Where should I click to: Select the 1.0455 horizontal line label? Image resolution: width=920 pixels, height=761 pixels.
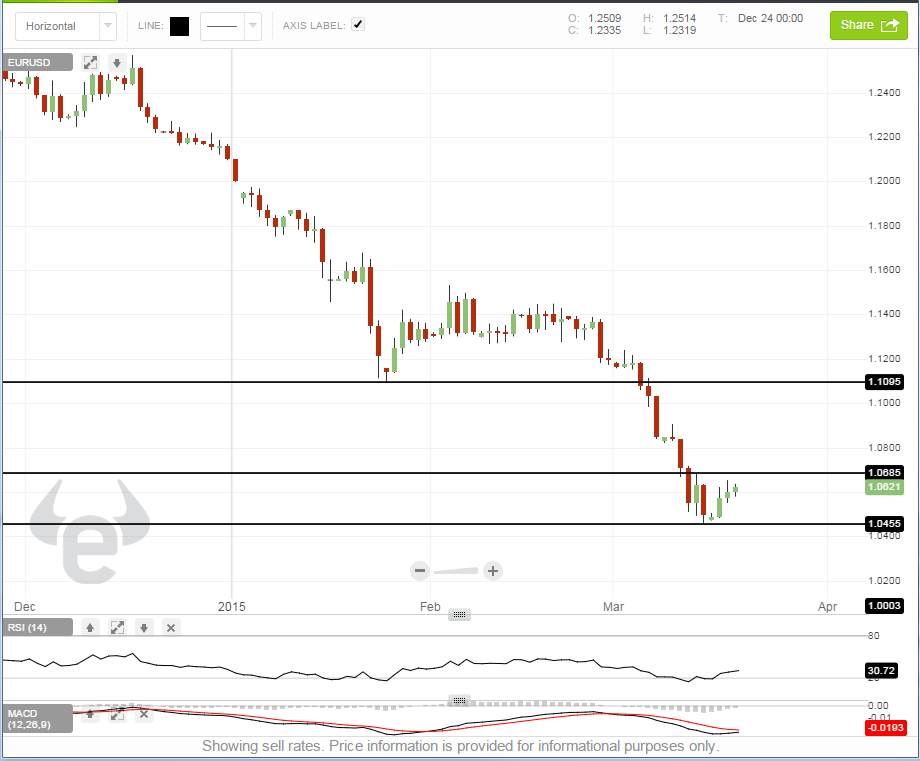pyautogui.click(x=884, y=523)
